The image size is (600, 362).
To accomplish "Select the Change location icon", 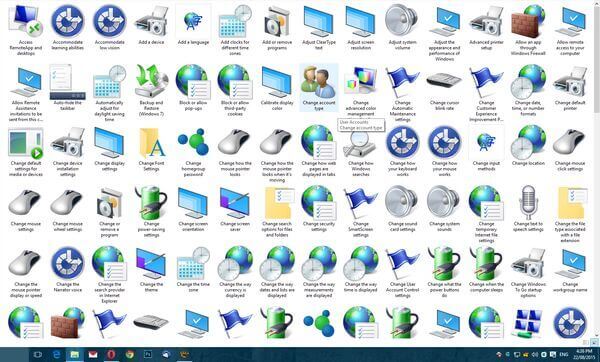I will point(528,142).
